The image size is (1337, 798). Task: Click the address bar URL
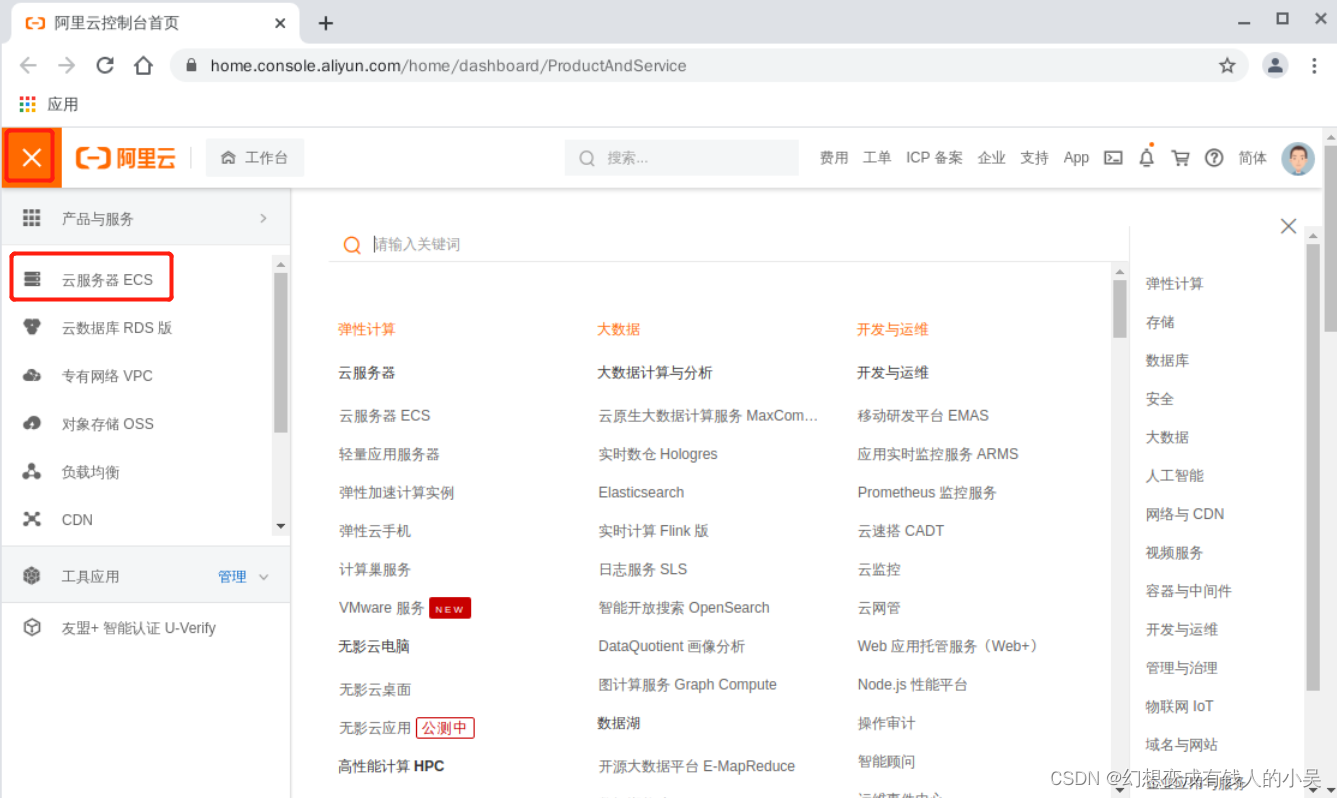448,65
